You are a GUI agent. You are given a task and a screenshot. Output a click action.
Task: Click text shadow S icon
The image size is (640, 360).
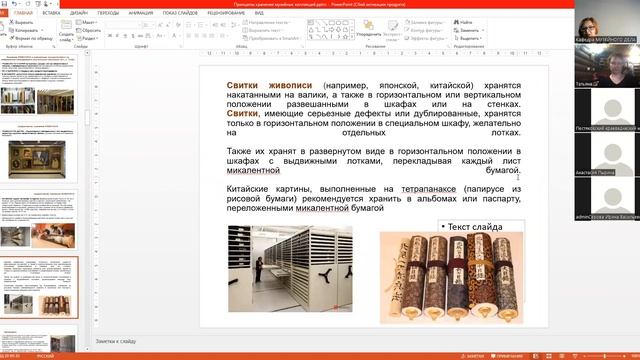[x=133, y=36]
